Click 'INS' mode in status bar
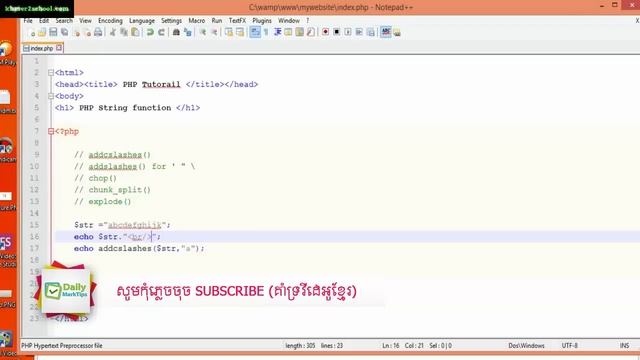Viewport: 640px width, 360px height. click(624, 346)
